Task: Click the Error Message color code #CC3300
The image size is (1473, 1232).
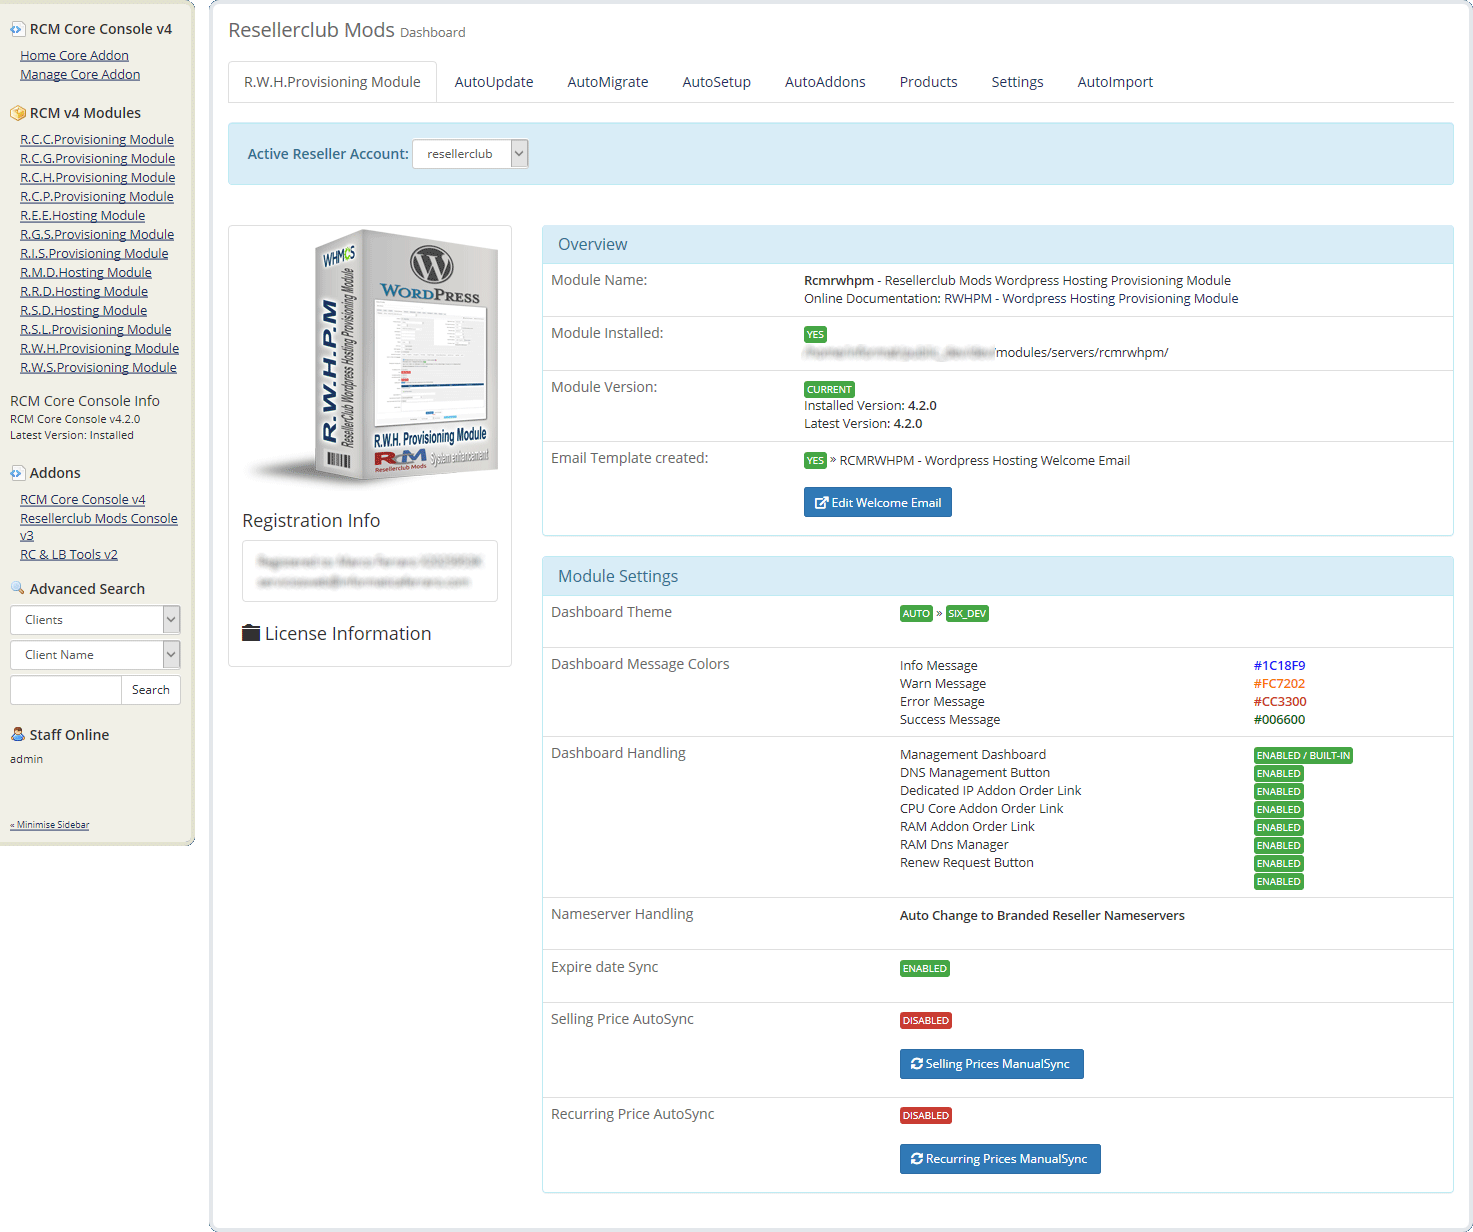Action: pos(1280,702)
